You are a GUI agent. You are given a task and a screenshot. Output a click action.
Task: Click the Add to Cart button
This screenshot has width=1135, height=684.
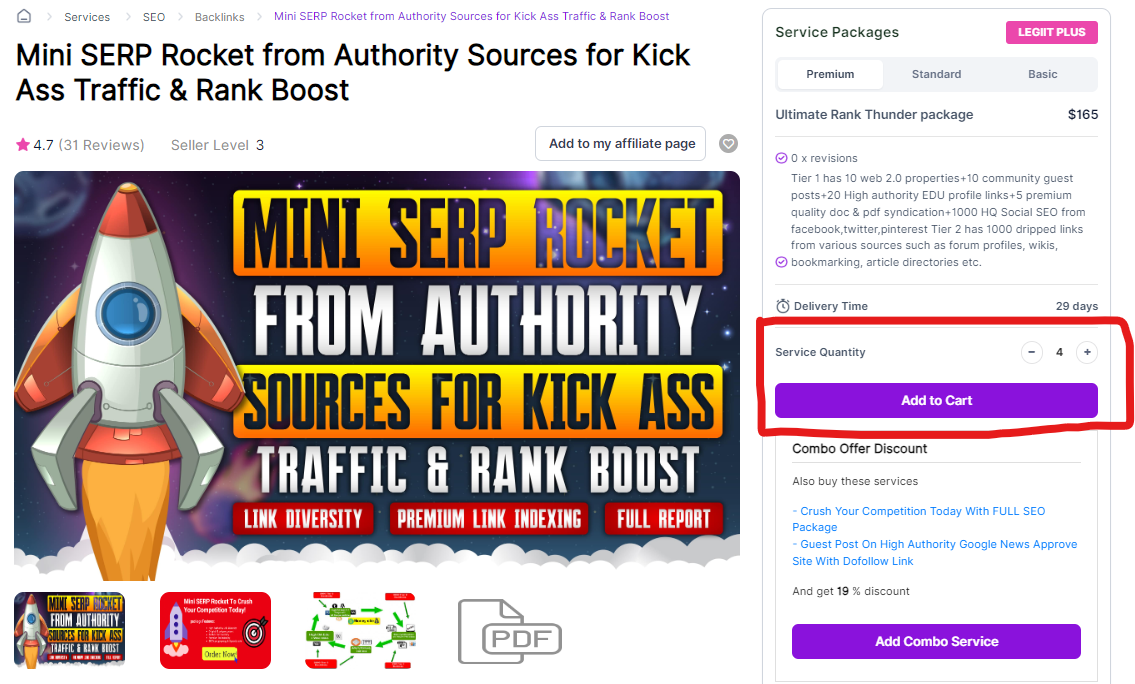click(x=936, y=400)
